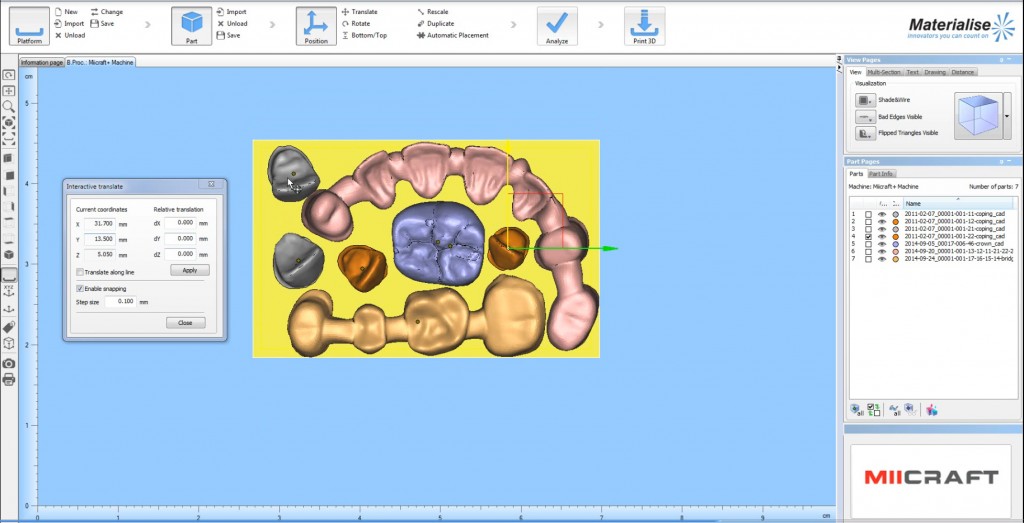Screen dimensions: 1024x523
Task: Select the Rotate tool in Position group
Action: click(361, 23)
